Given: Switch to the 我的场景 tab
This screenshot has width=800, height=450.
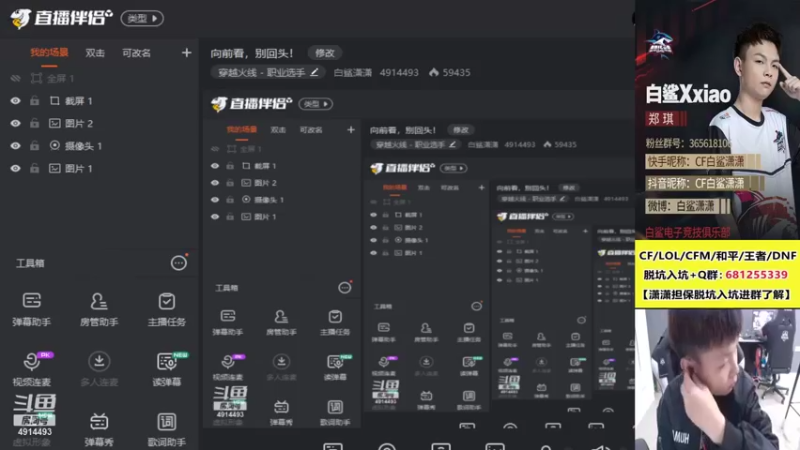Looking at the screenshot, I should click(49, 53).
